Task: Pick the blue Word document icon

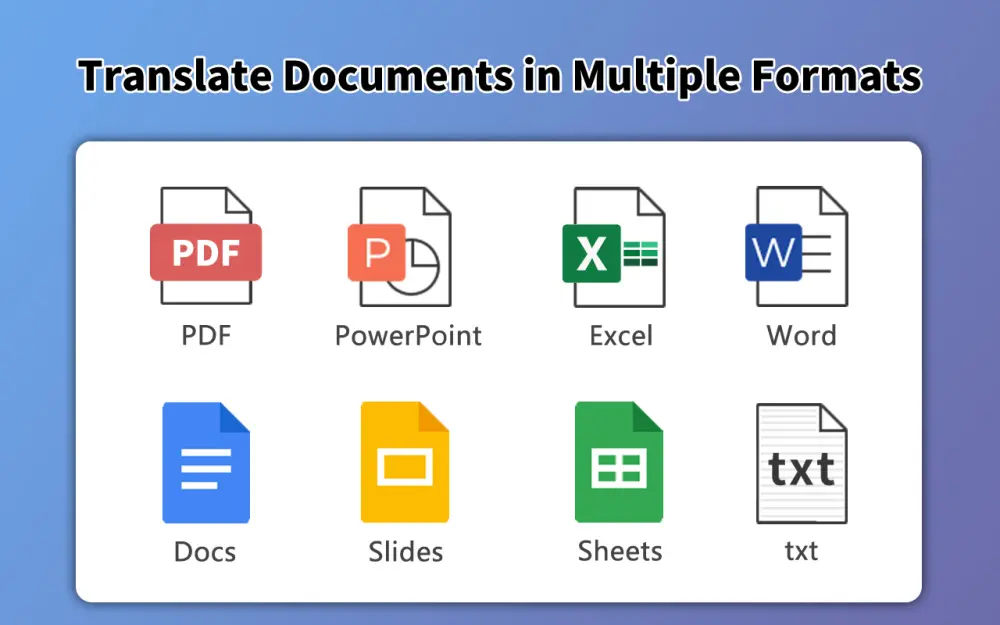Action: pyautogui.click(x=797, y=246)
